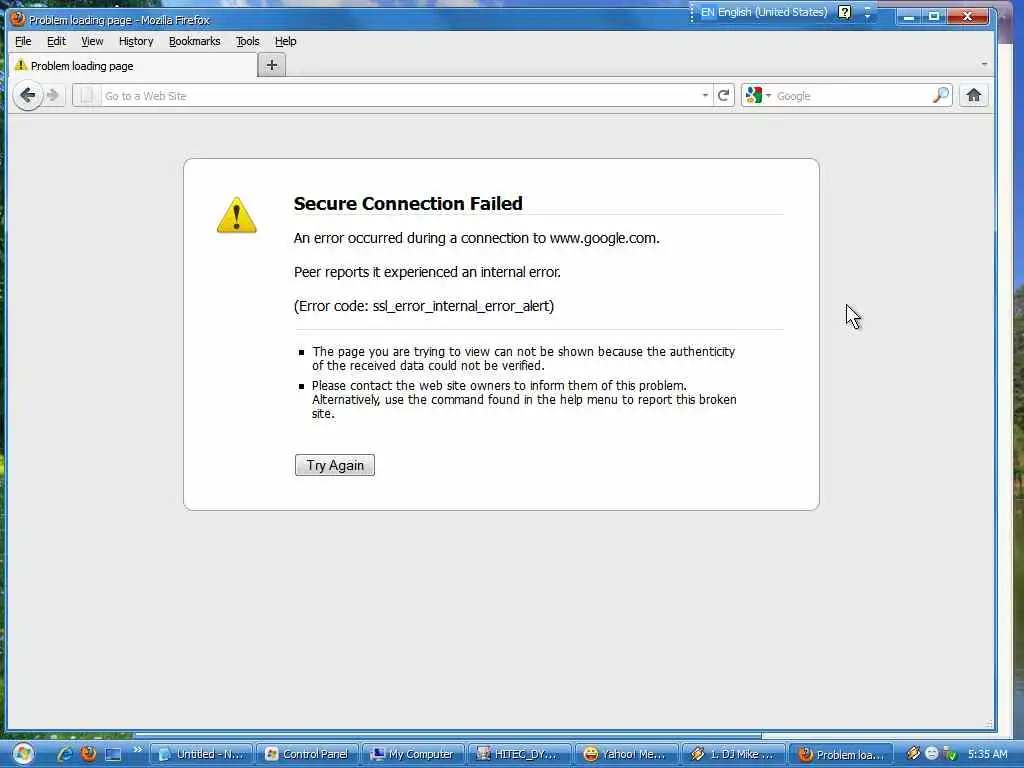Image resolution: width=1024 pixels, height=768 pixels.
Task: Click the Try Again button
Action: click(x=335, y=465)
